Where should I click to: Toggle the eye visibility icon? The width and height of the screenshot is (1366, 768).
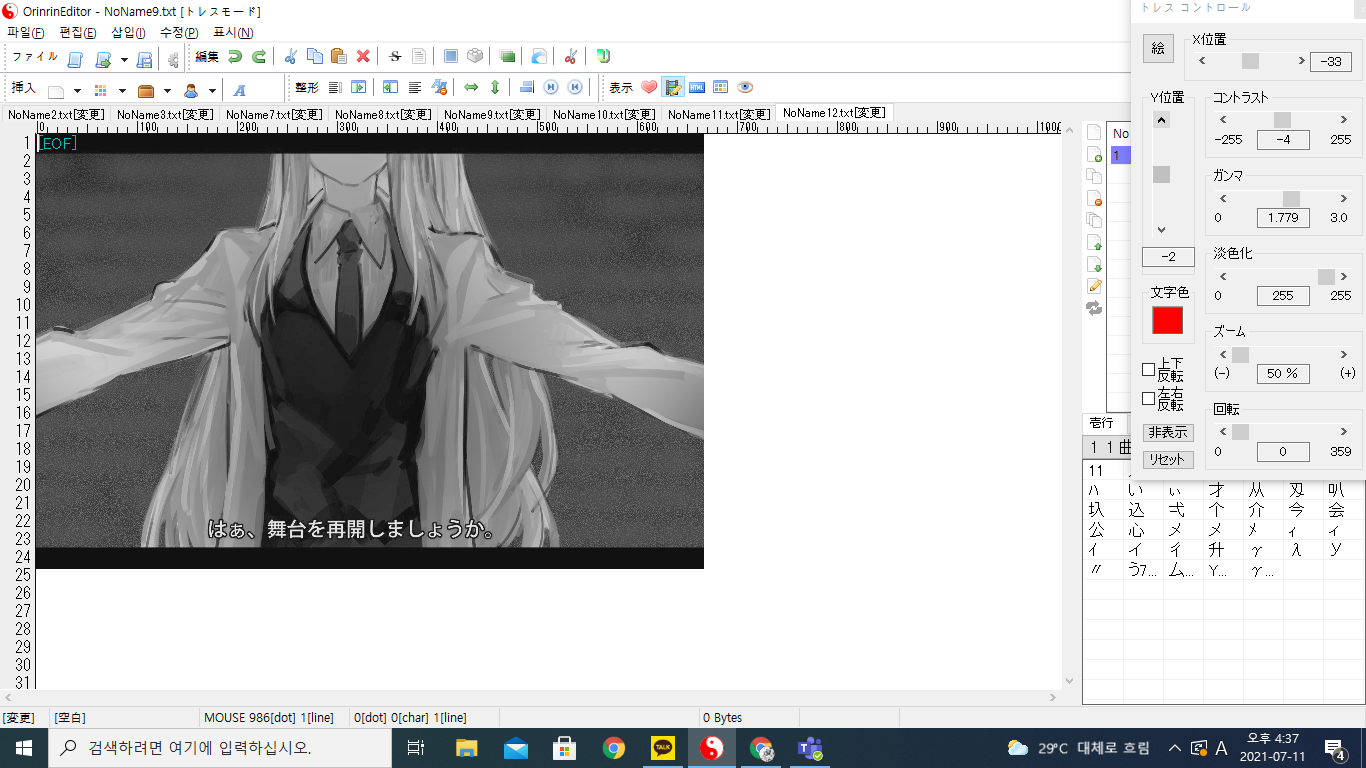(x=745, y=88)
